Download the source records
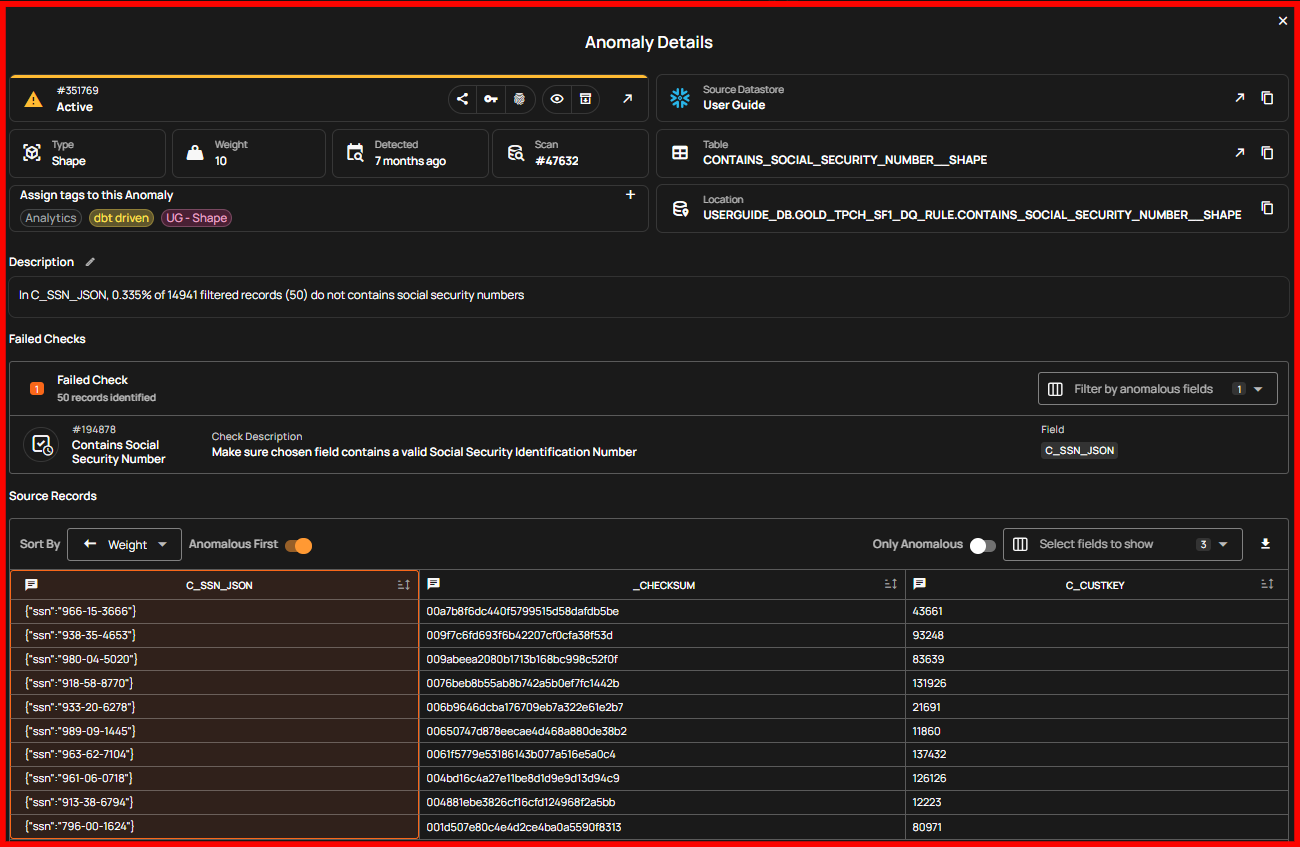This screenshot has width=1300, height=847. click(1265, 544)
